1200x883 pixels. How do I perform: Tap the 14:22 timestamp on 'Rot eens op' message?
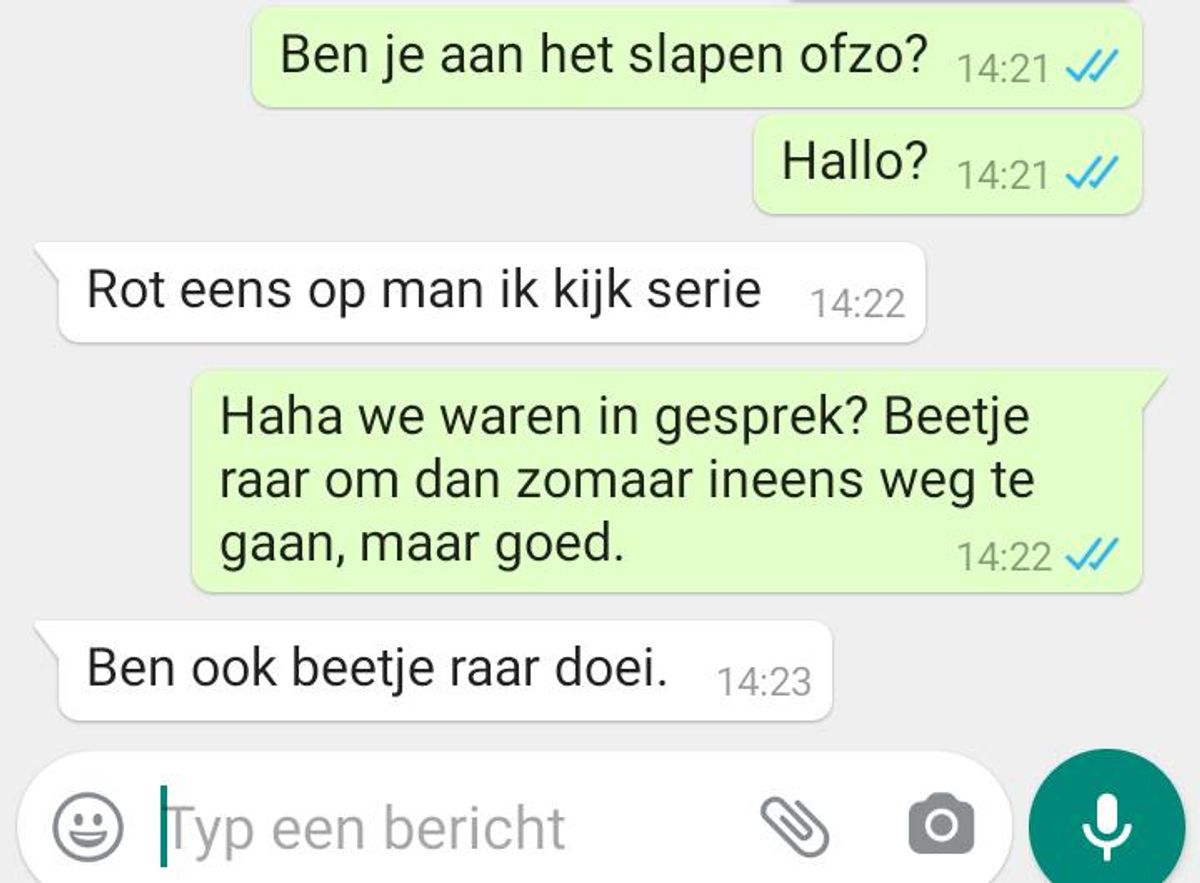tap(857, 303)
